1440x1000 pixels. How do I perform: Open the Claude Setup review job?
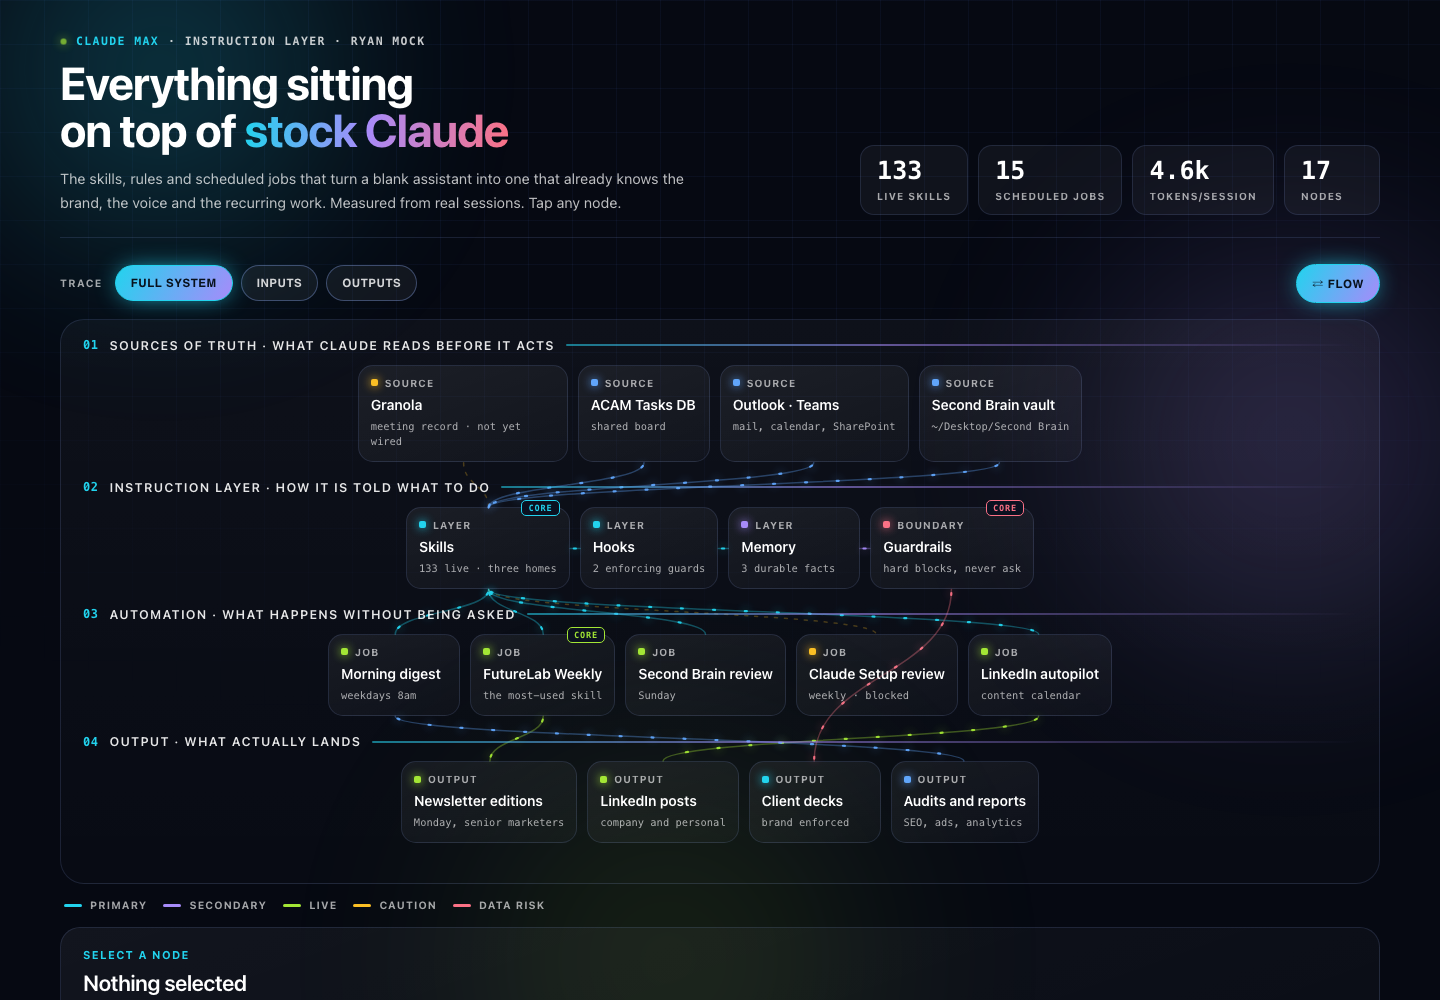(x=877, y=675)
